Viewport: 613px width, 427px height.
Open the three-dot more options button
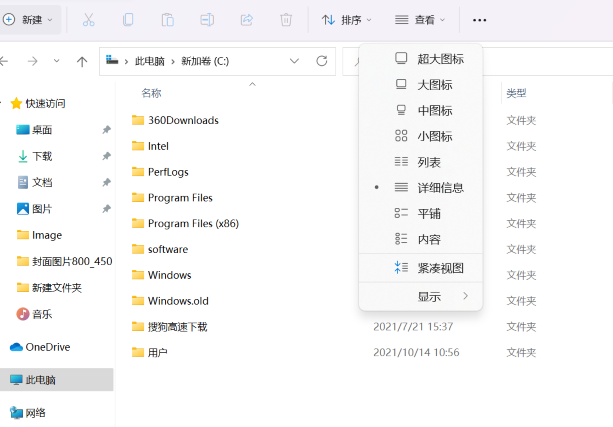[480, 20]
